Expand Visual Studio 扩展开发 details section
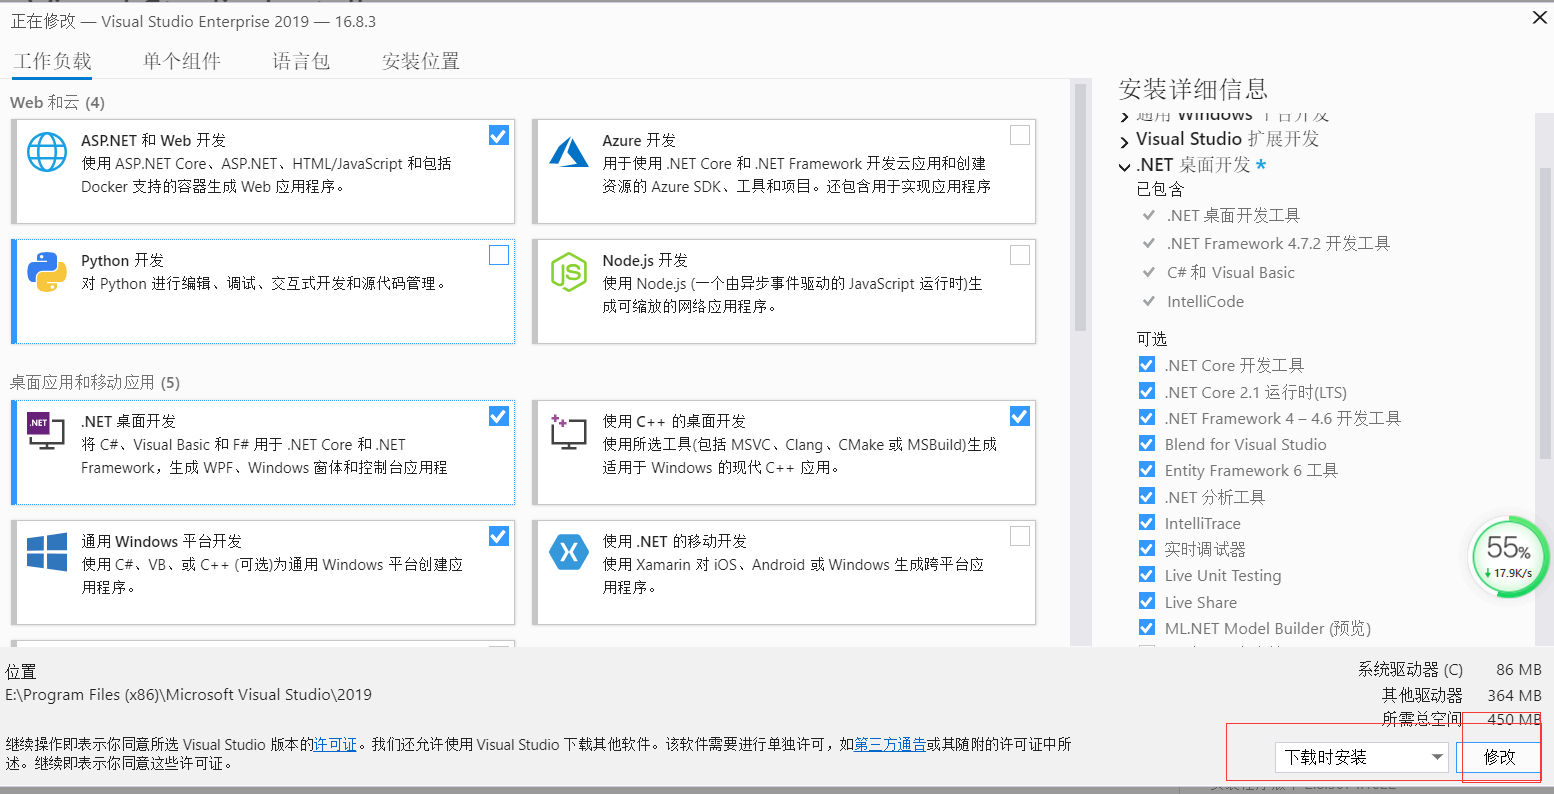 click(x=1125, y=141)
